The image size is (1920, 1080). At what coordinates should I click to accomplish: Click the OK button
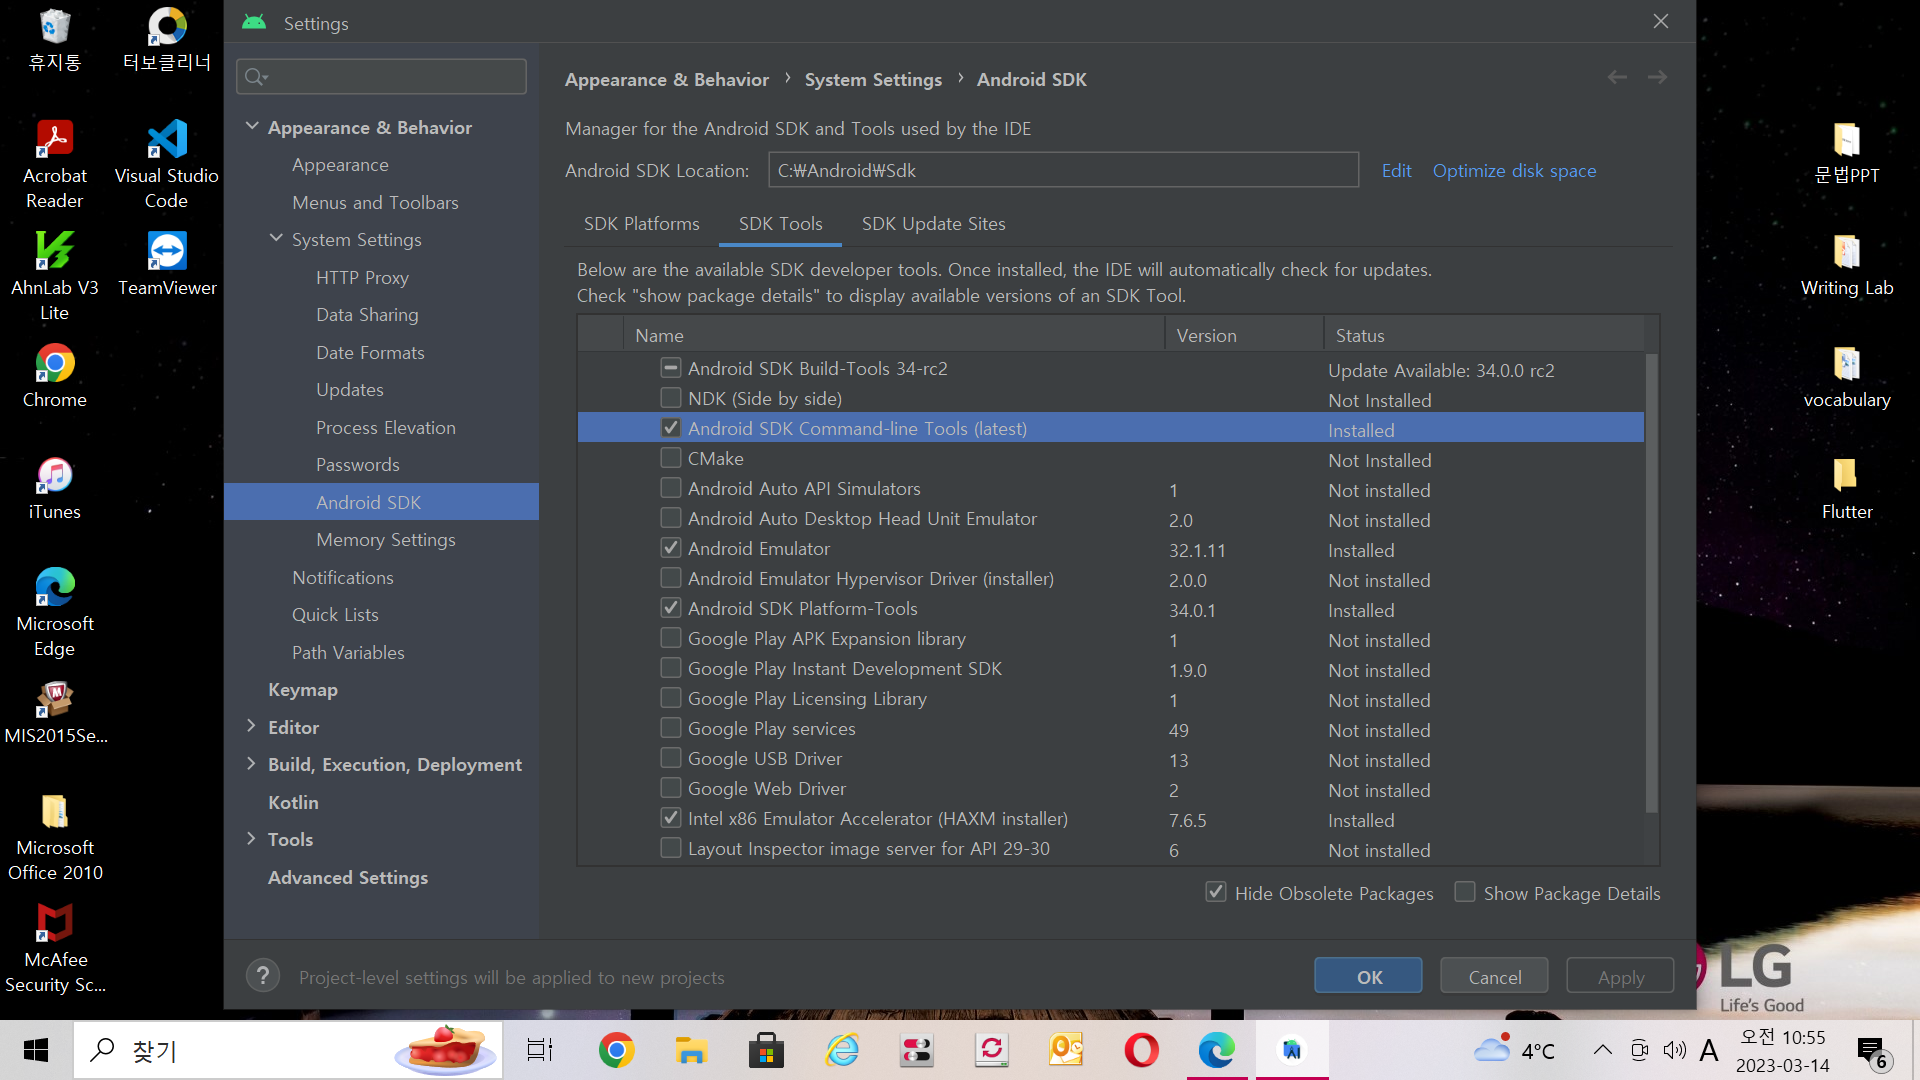click(1368, 976)
